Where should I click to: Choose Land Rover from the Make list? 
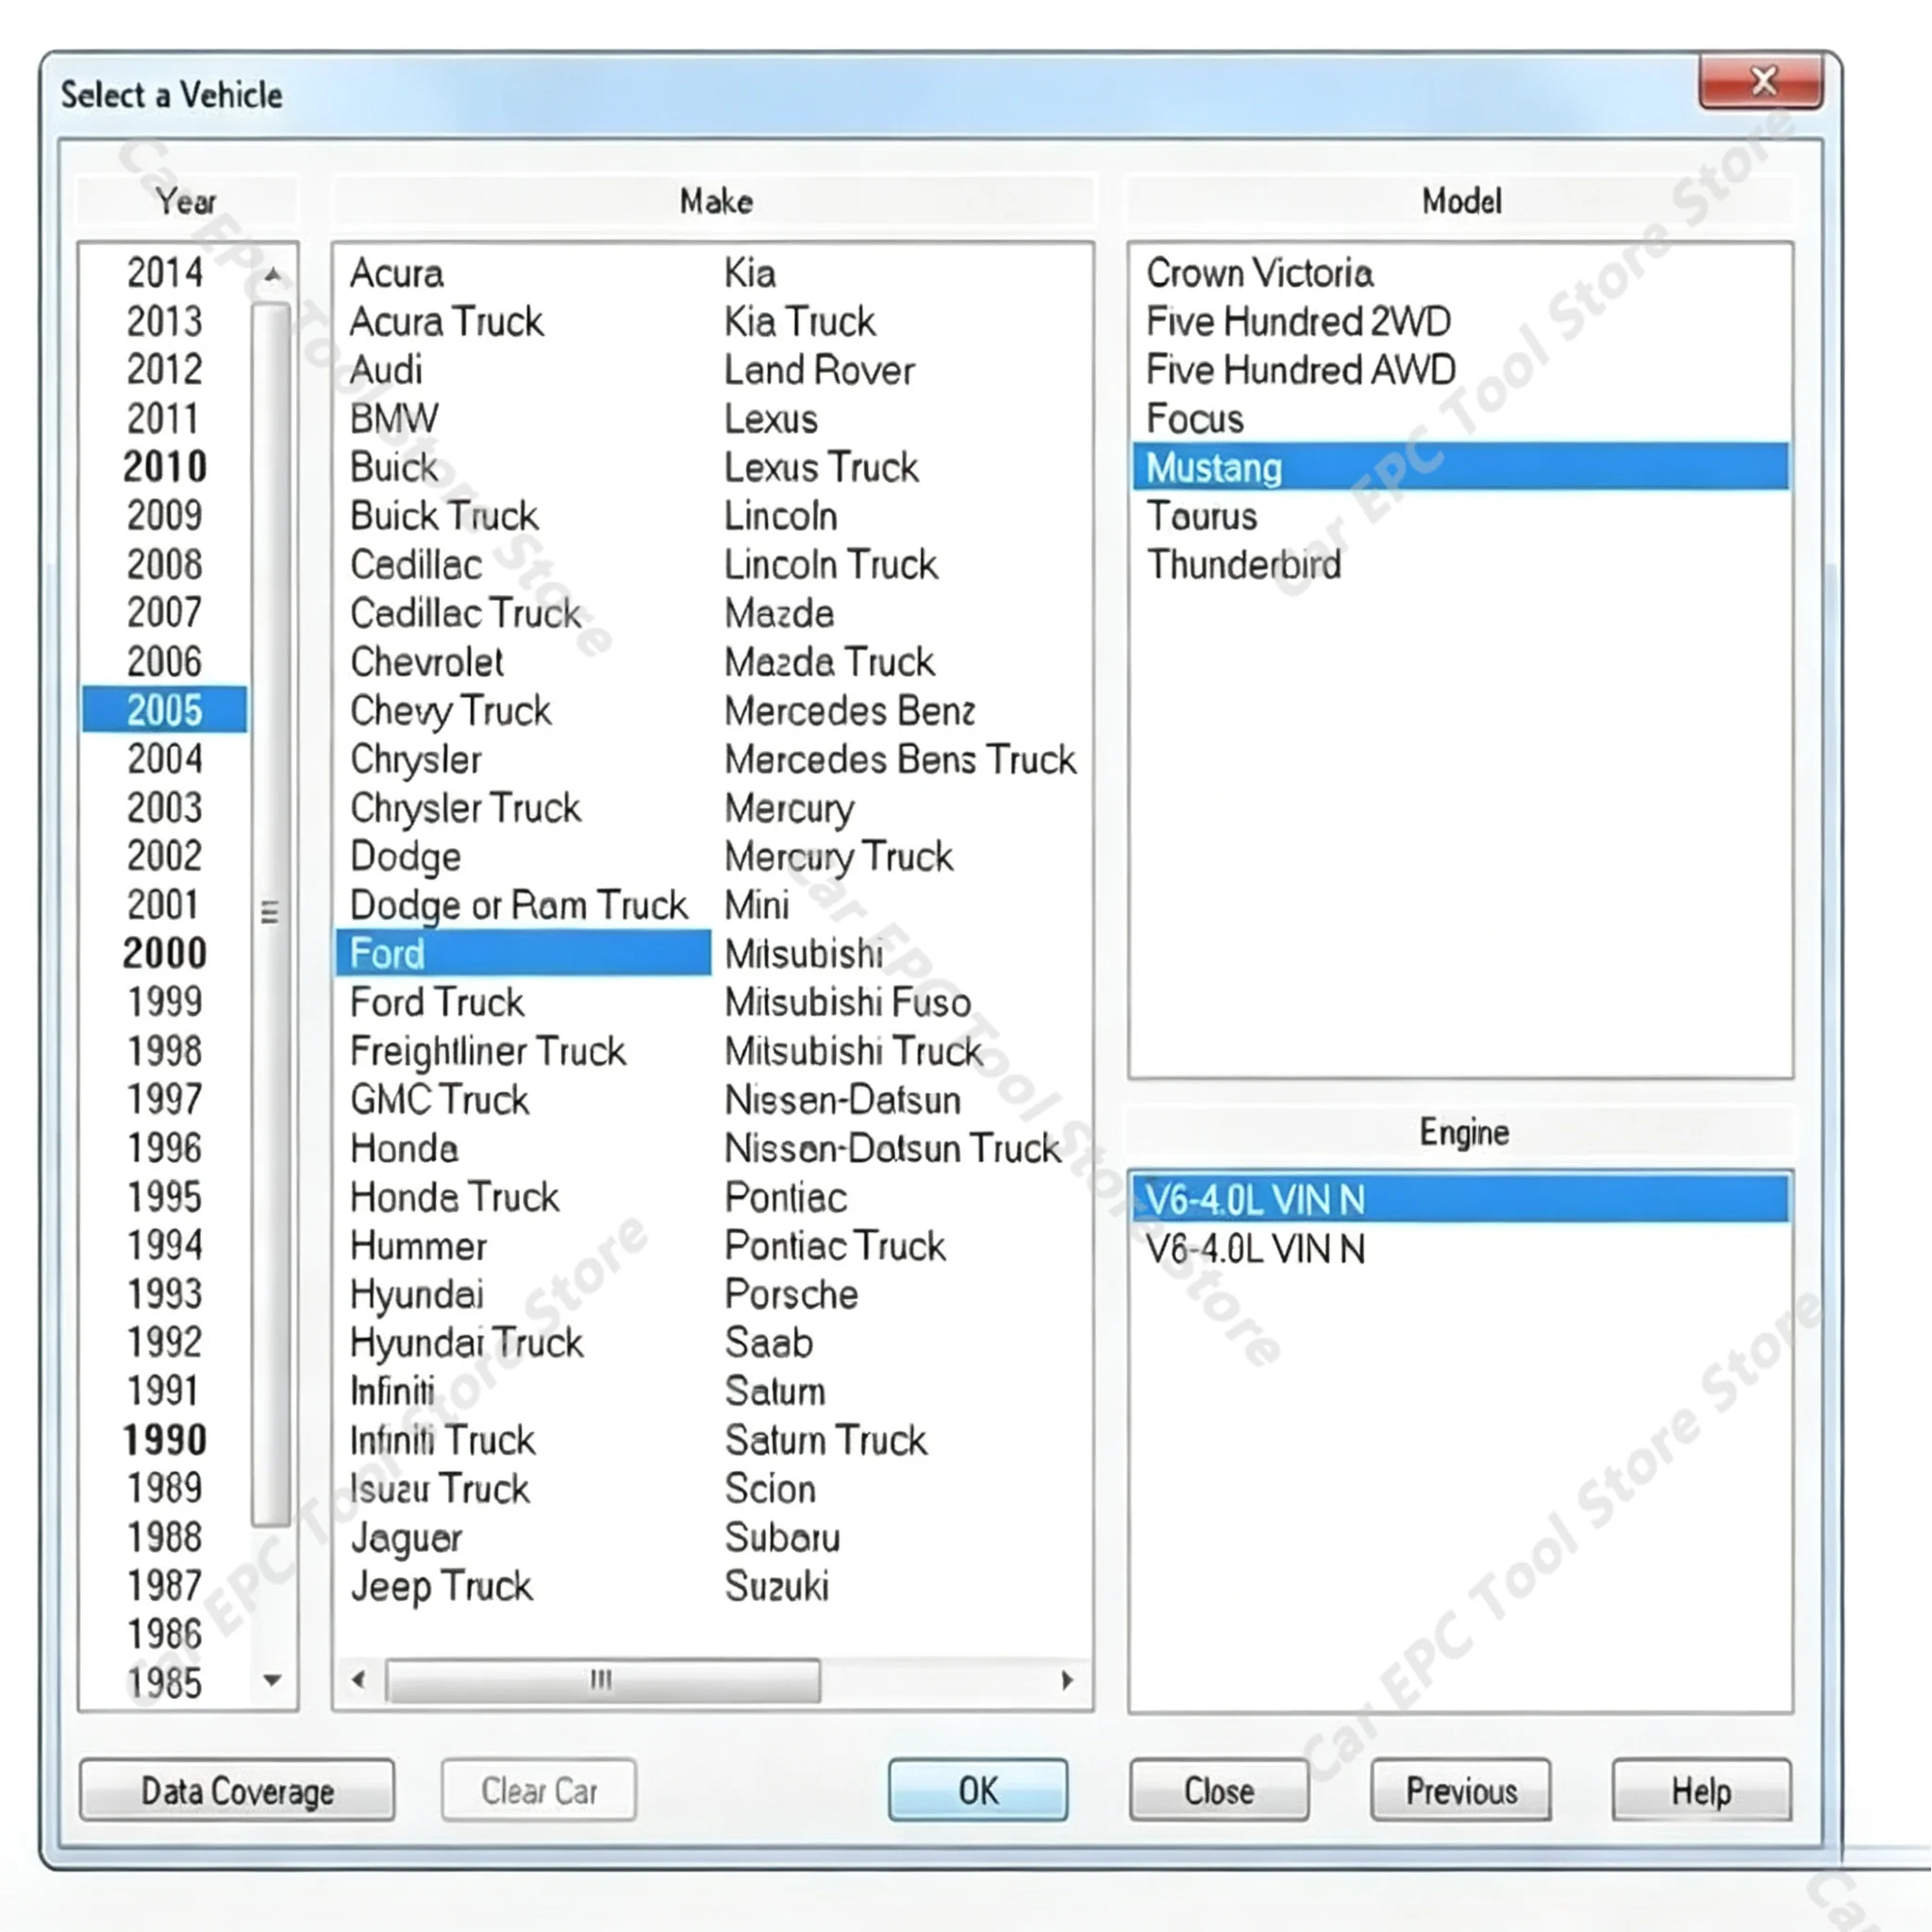(x=819, y=370)
